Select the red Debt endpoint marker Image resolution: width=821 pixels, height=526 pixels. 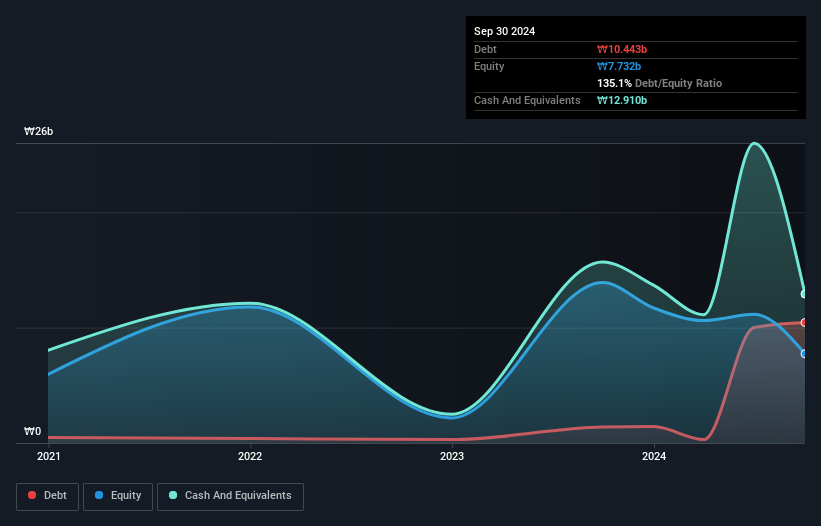(x=804, y=322)
